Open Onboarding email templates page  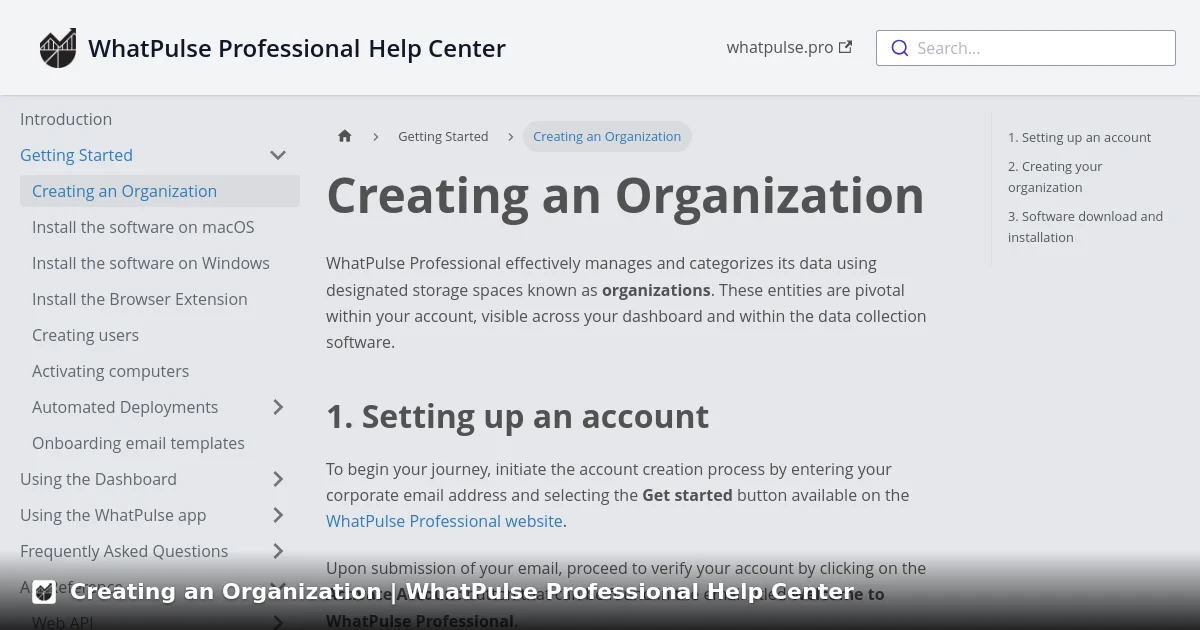click(138, 443)
